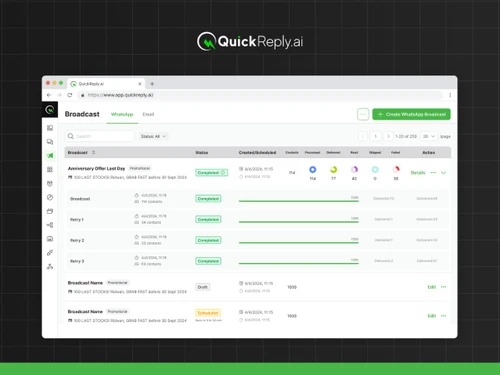Open the chat bubbles sidebar icon
Screen dimensions: 500x375
(x=50, y=142)
